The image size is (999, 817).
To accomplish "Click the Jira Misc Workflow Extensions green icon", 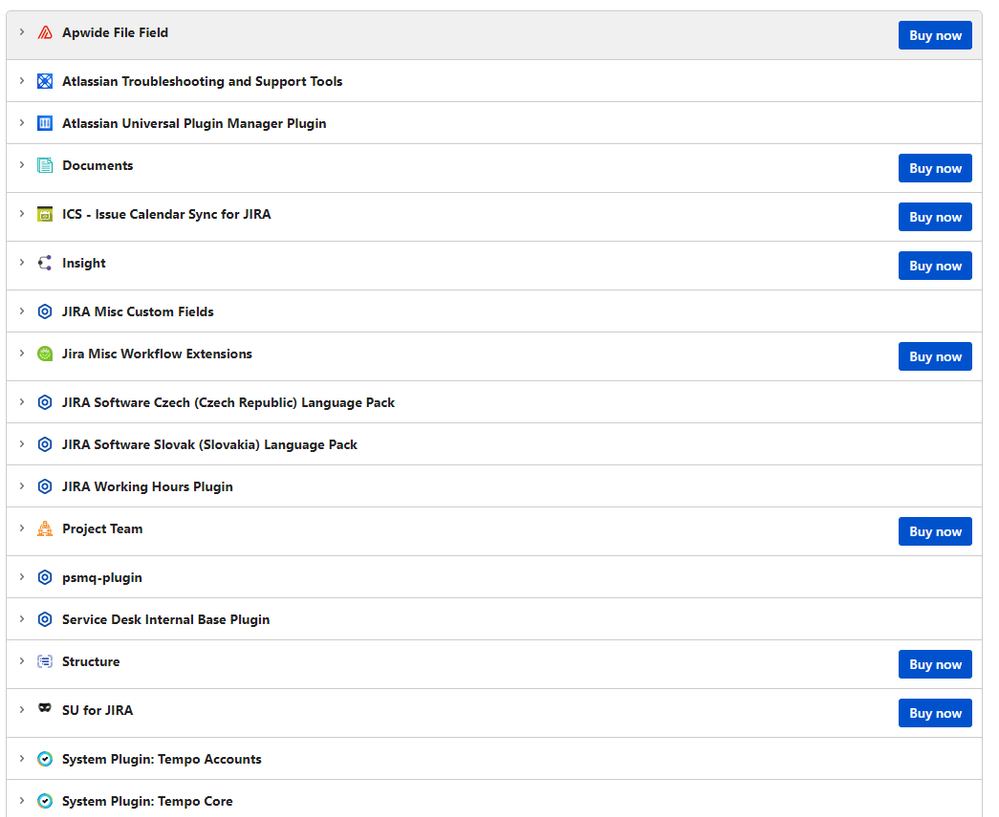I will click(45, 354).
